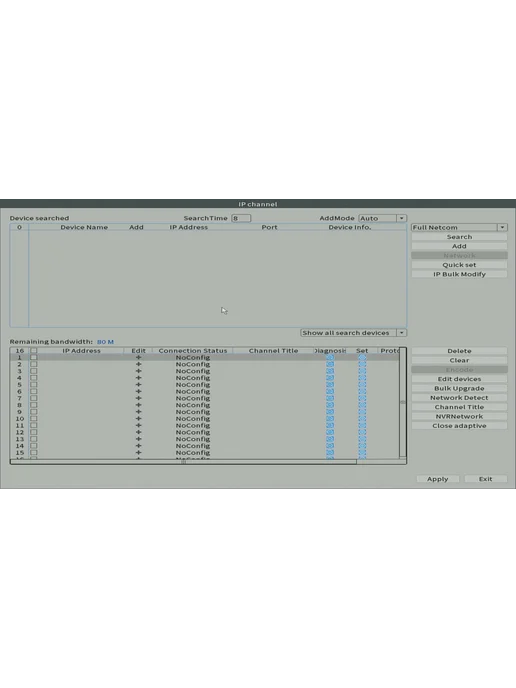Screen dimensions: 516x688
Task: Check the checkbox for channel 9
Action: (34, 412)
